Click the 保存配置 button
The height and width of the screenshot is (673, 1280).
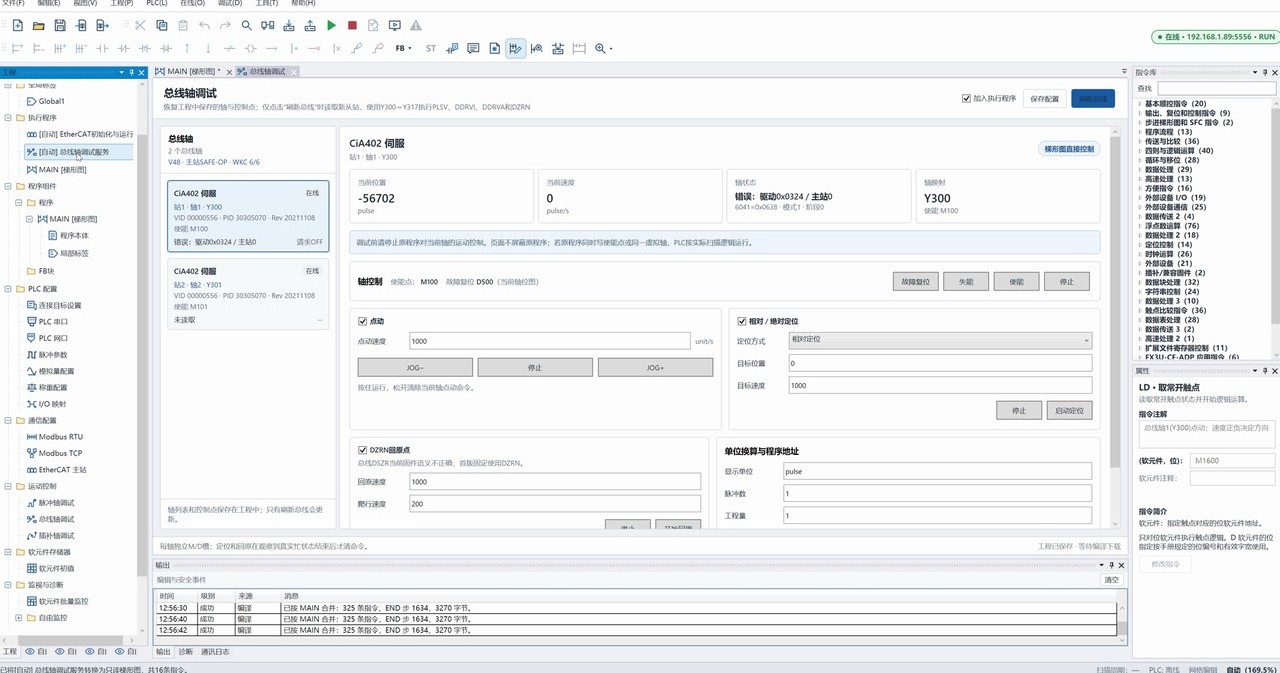(x=1044, y=99)
